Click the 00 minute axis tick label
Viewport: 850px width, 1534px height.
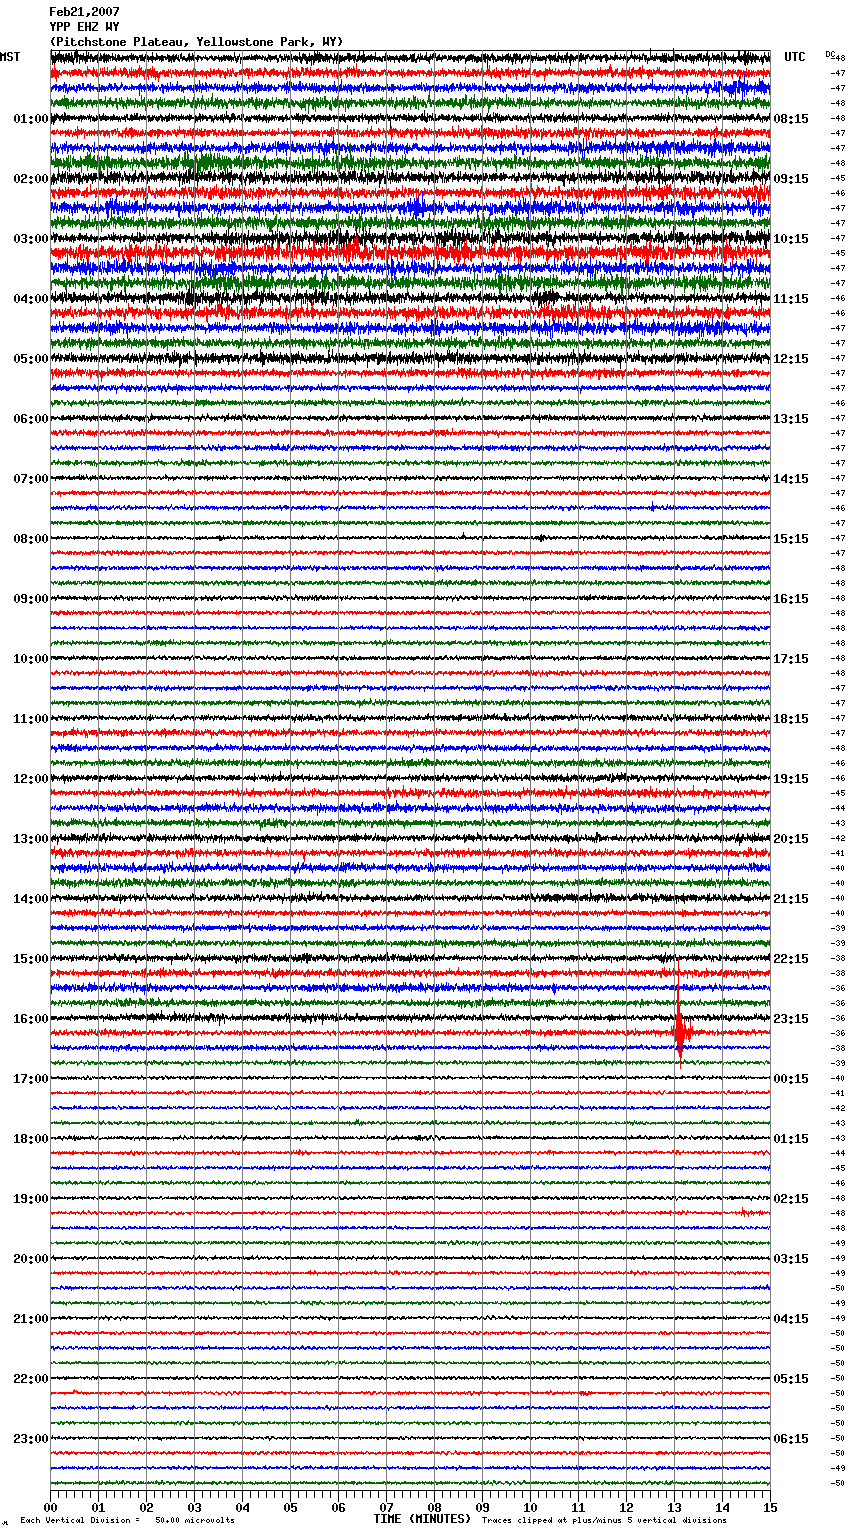point(50,1507)
